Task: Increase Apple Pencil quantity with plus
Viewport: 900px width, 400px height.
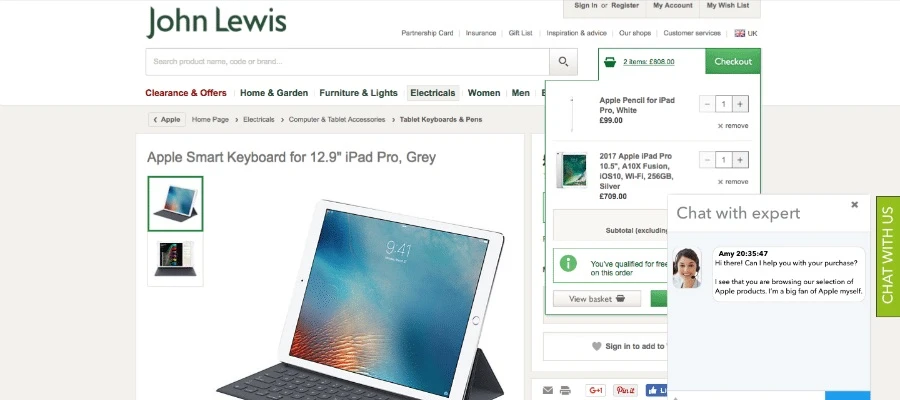Action: [x=740, y=104]
